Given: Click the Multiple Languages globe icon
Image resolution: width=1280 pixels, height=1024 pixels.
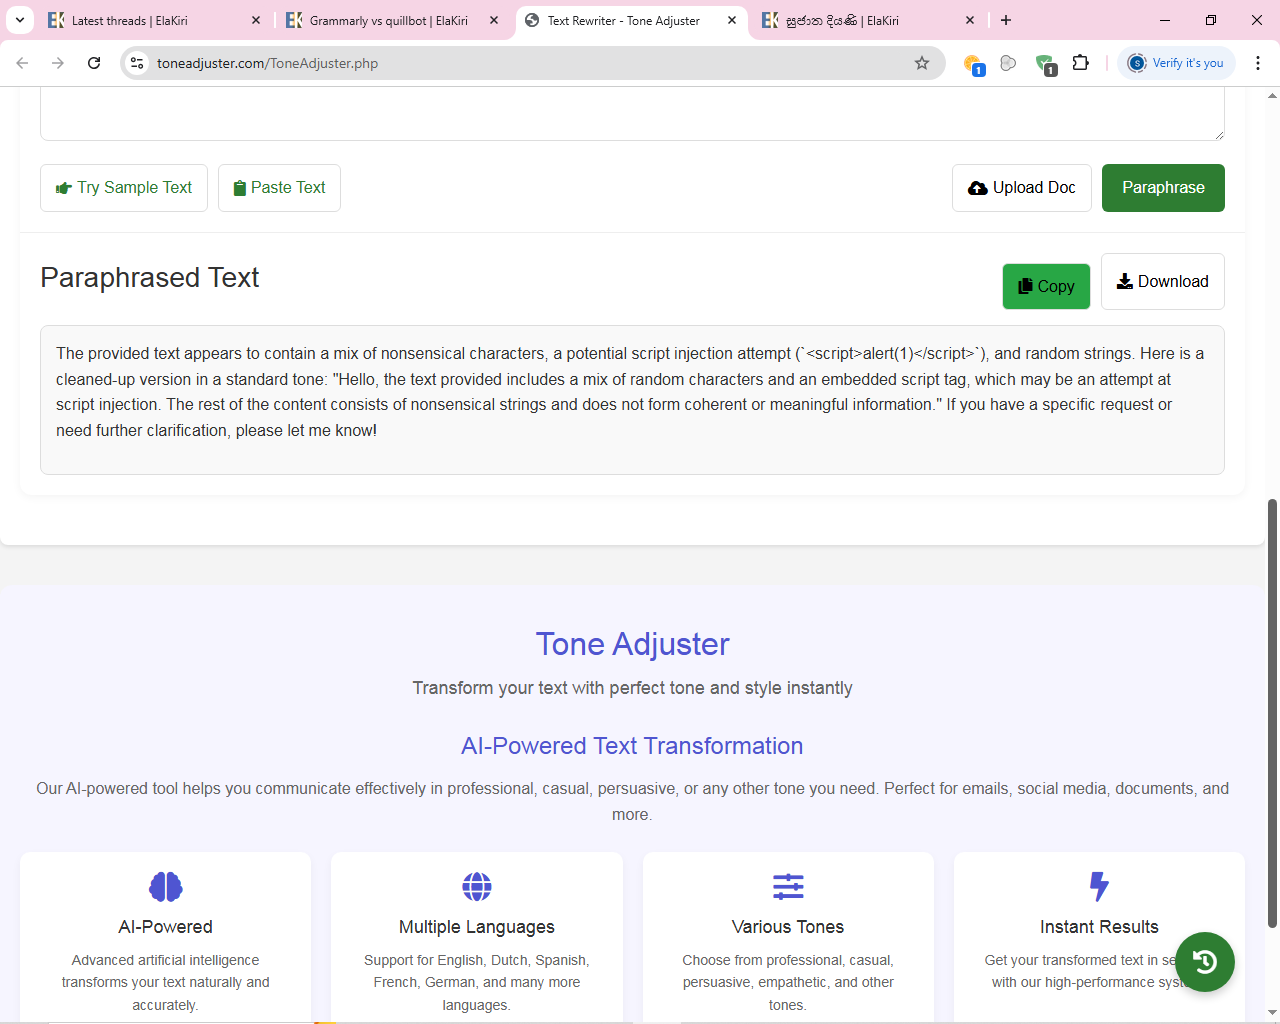Looking at the screenshot, I should coord(477,887).
